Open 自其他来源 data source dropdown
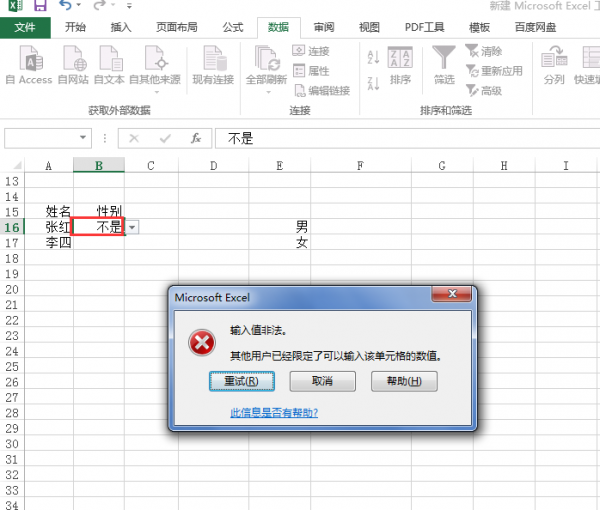This screenshot has height=510, width=600. pos(155,69)
